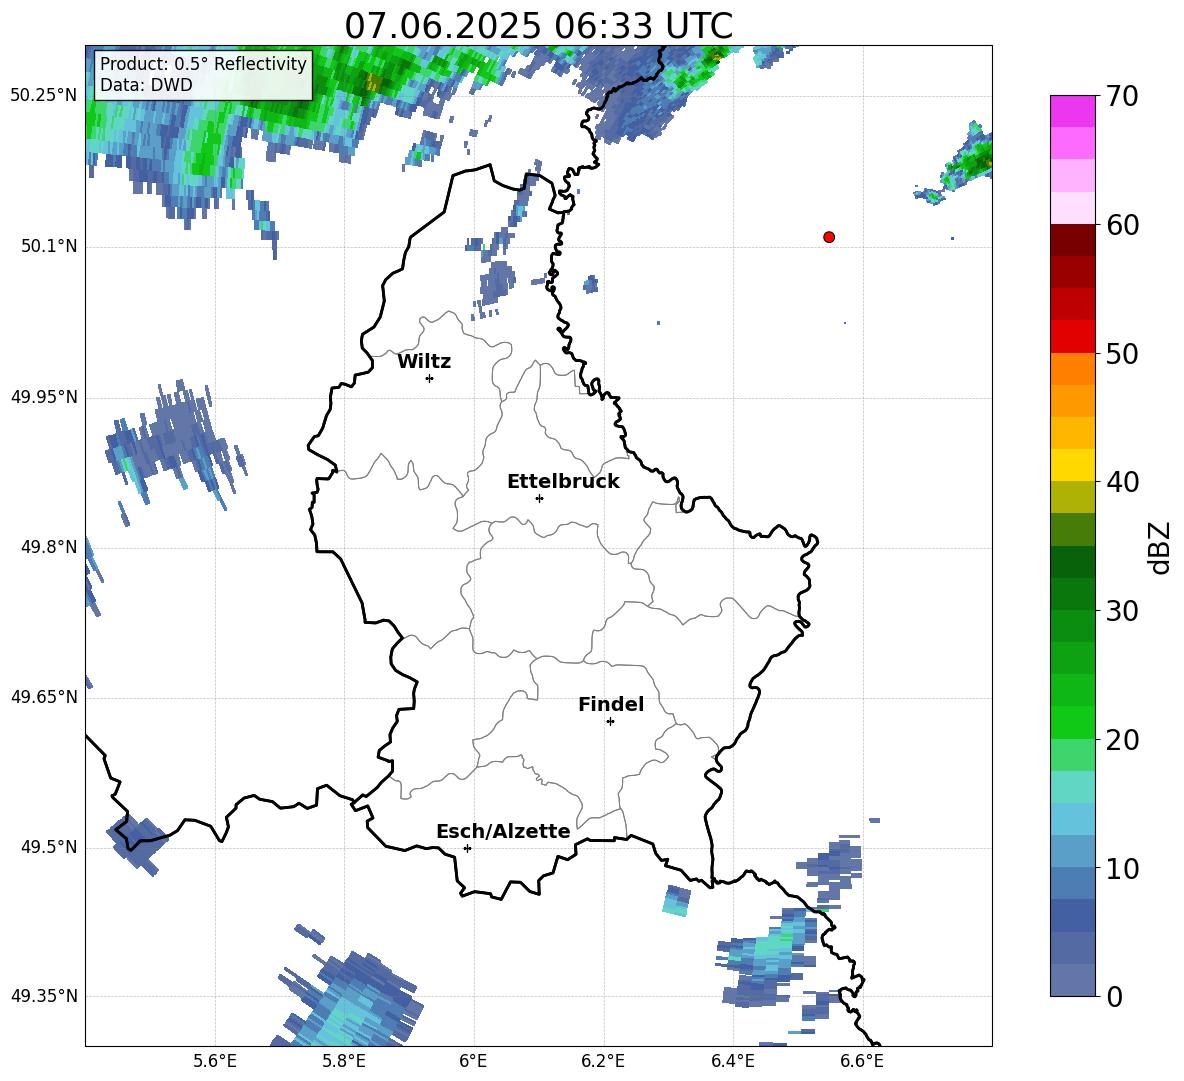Click the 50.1°N latitude label

pos(49,247)
